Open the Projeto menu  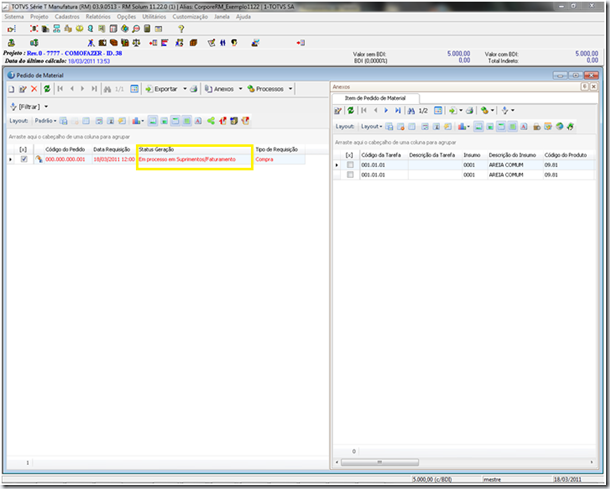pyautogui.click(x=39, y=17)
